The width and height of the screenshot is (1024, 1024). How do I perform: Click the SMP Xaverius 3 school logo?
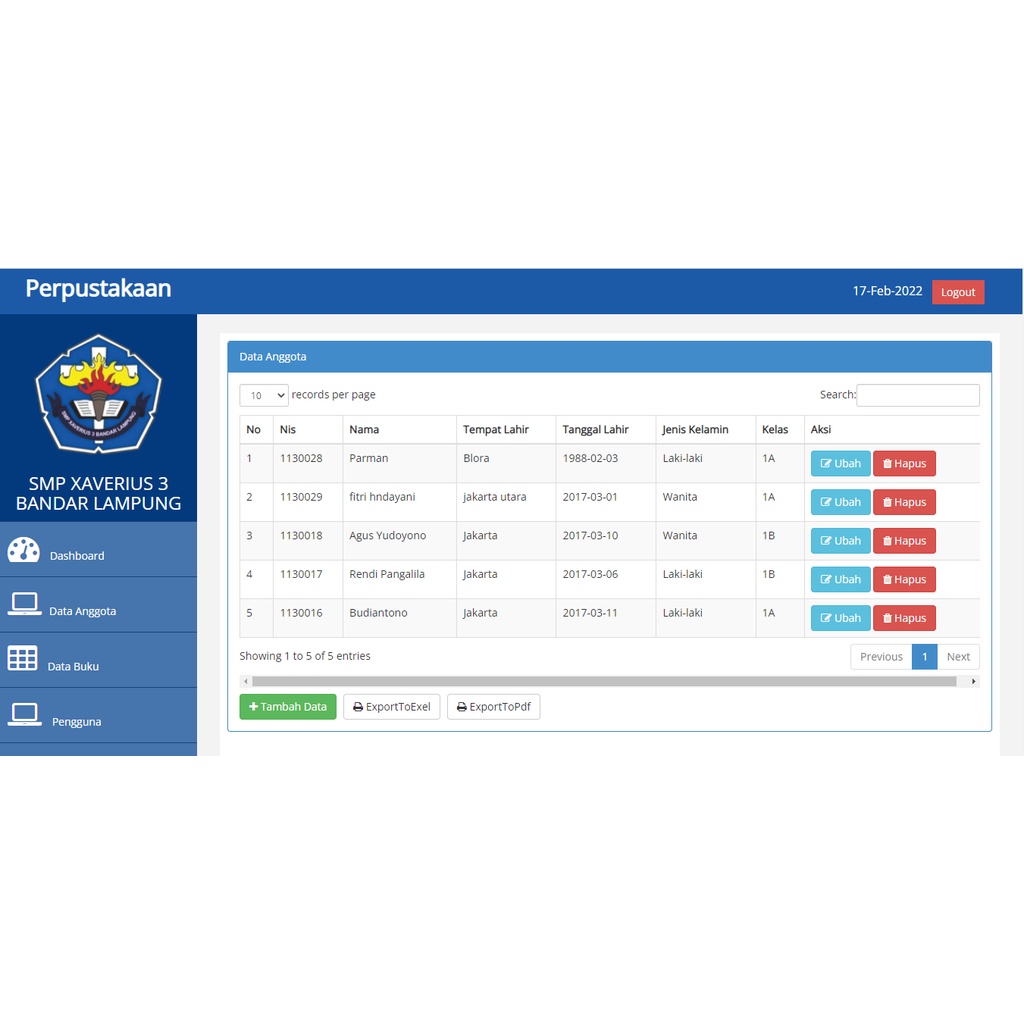(98, 394)
